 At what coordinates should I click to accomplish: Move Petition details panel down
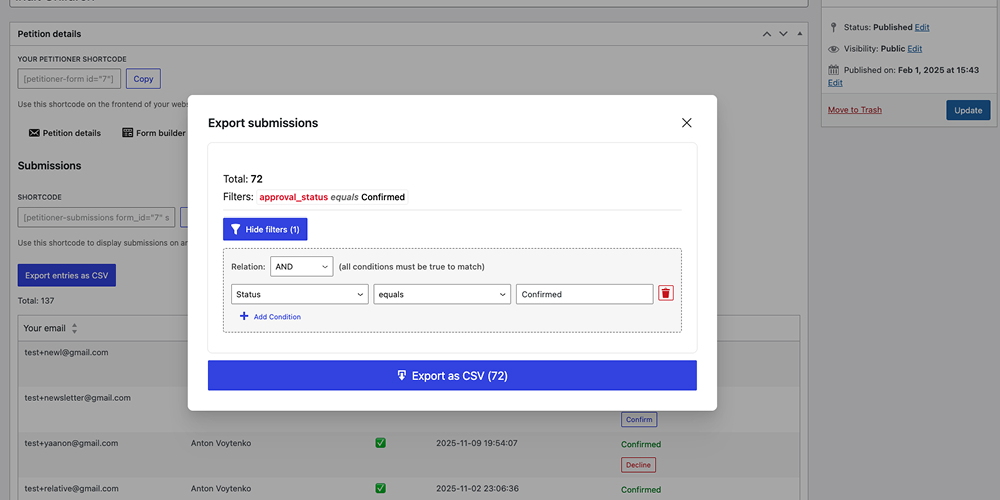tap(783, 34)
